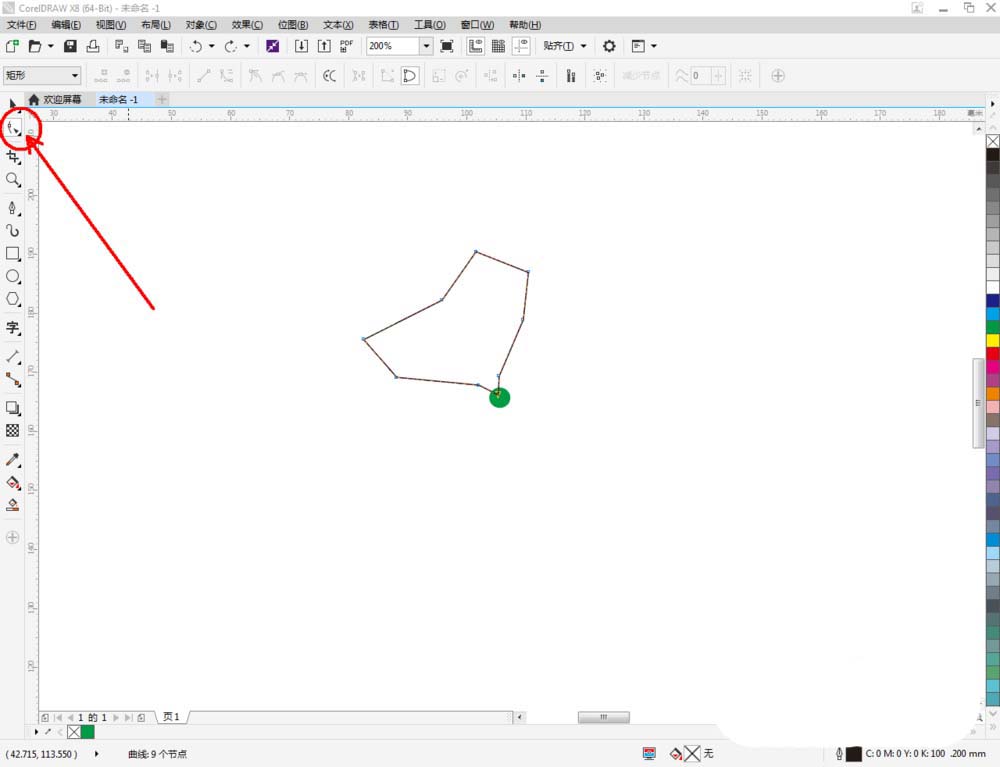Select the Crop tool
Image resolution: width=1000 pixels, height=767 pixels.
(x=13, y=156)
